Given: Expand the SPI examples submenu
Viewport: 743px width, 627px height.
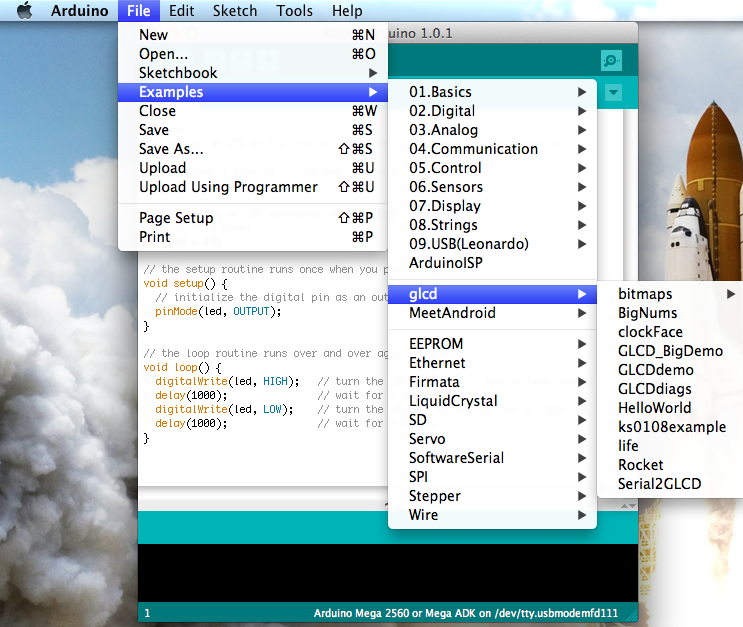Looking at the screenshot, I should (492, 476).
